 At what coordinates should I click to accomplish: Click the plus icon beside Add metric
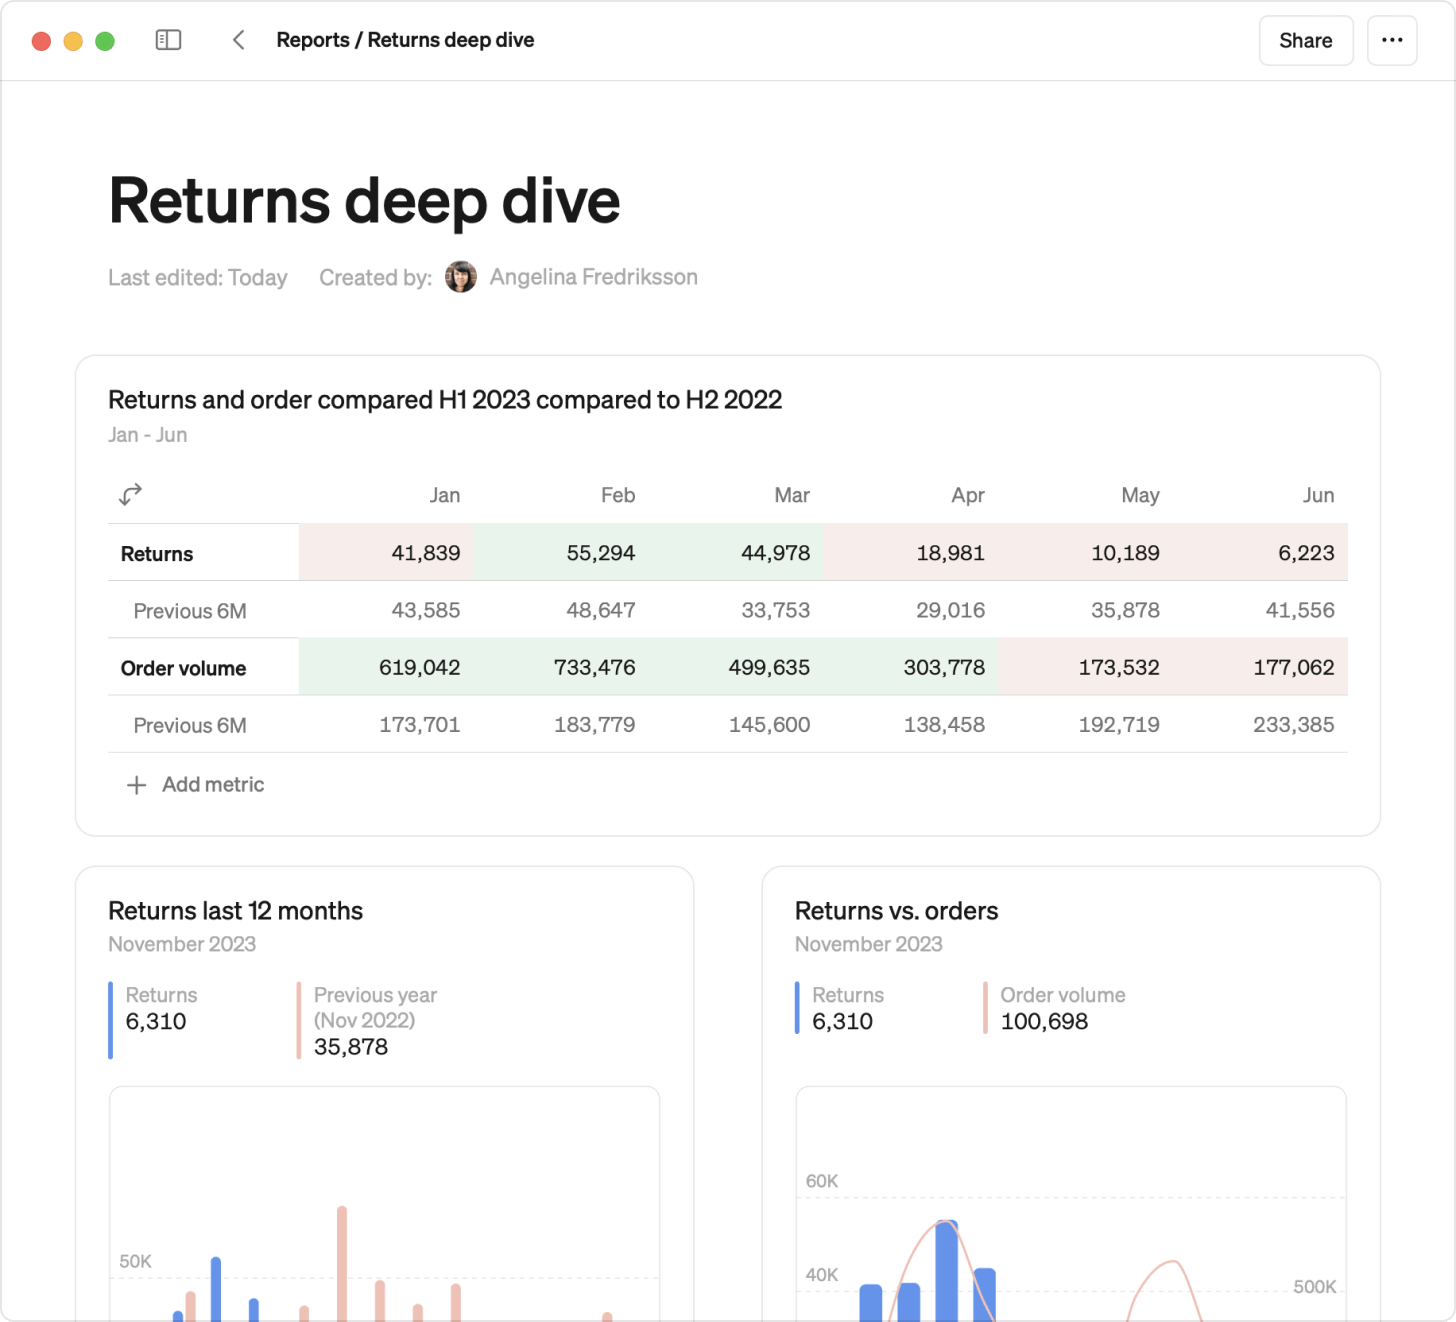point(137,785)
